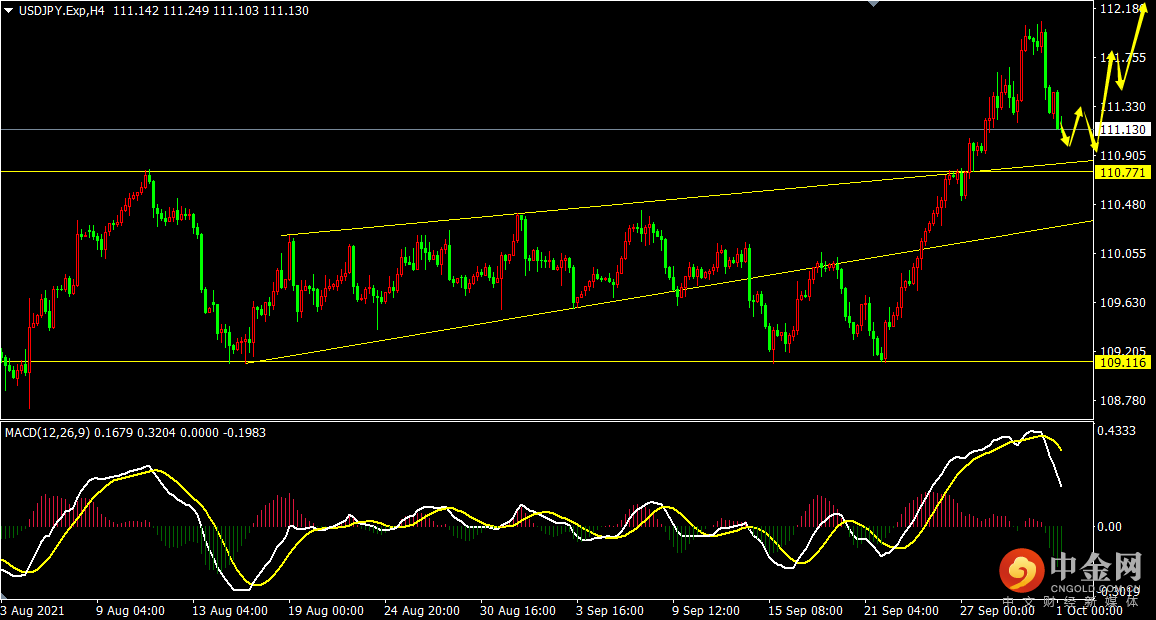The image size is (1156, 620).
Task: Select the 111.330 price scale value
Action: coord(1123,107)
